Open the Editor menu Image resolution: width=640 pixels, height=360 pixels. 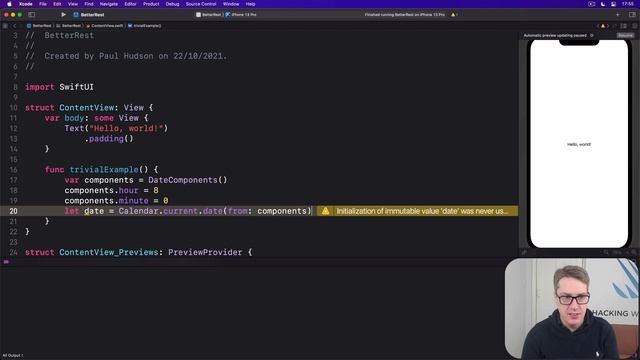130,4
